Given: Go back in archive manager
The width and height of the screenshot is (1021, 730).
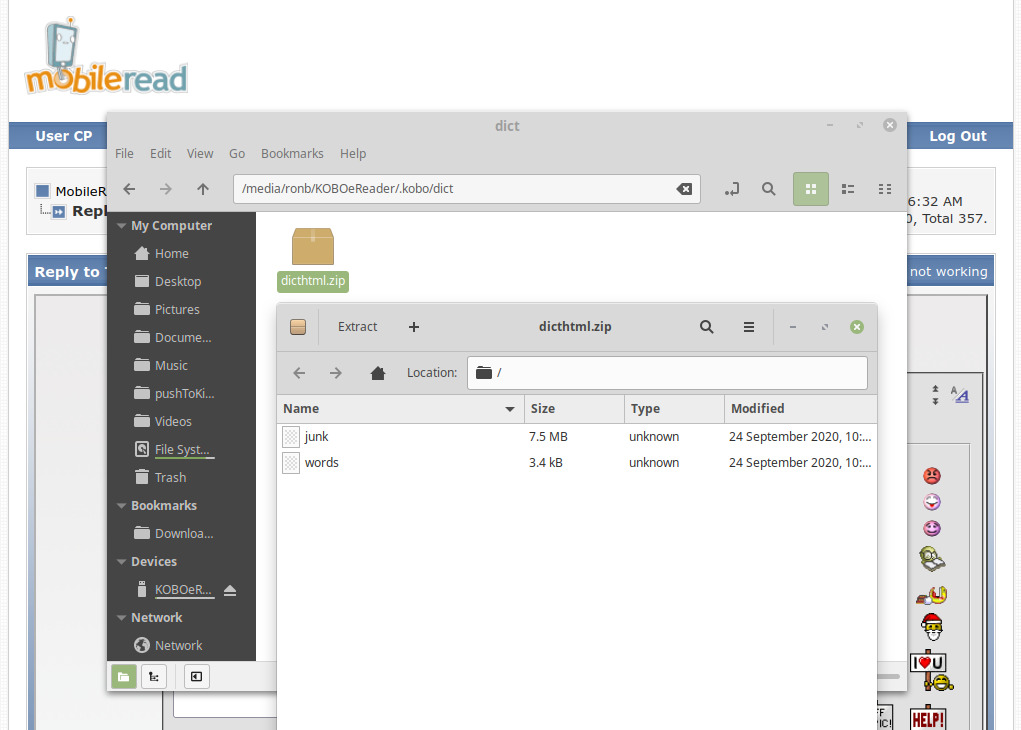Looking at the screenshot, I should point(300,373).
